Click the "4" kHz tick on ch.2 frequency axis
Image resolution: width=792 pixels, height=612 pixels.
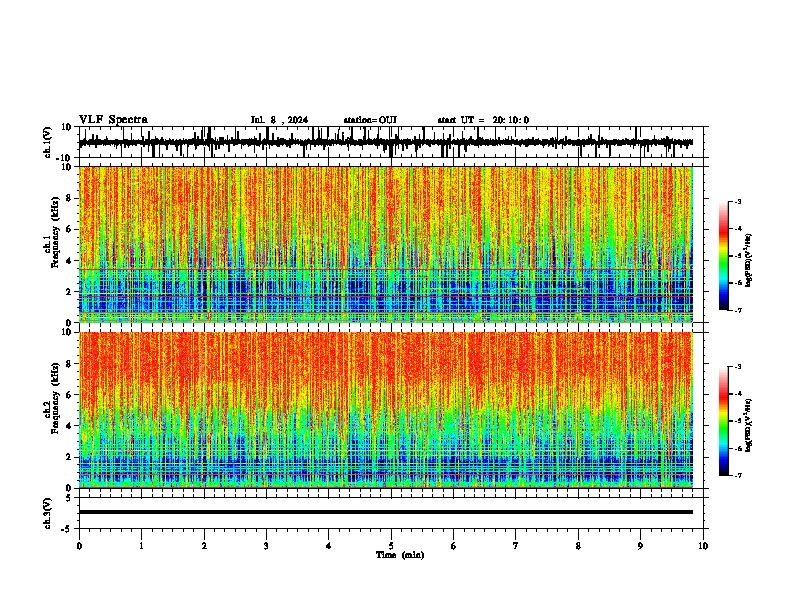click(x=70, y=426)
